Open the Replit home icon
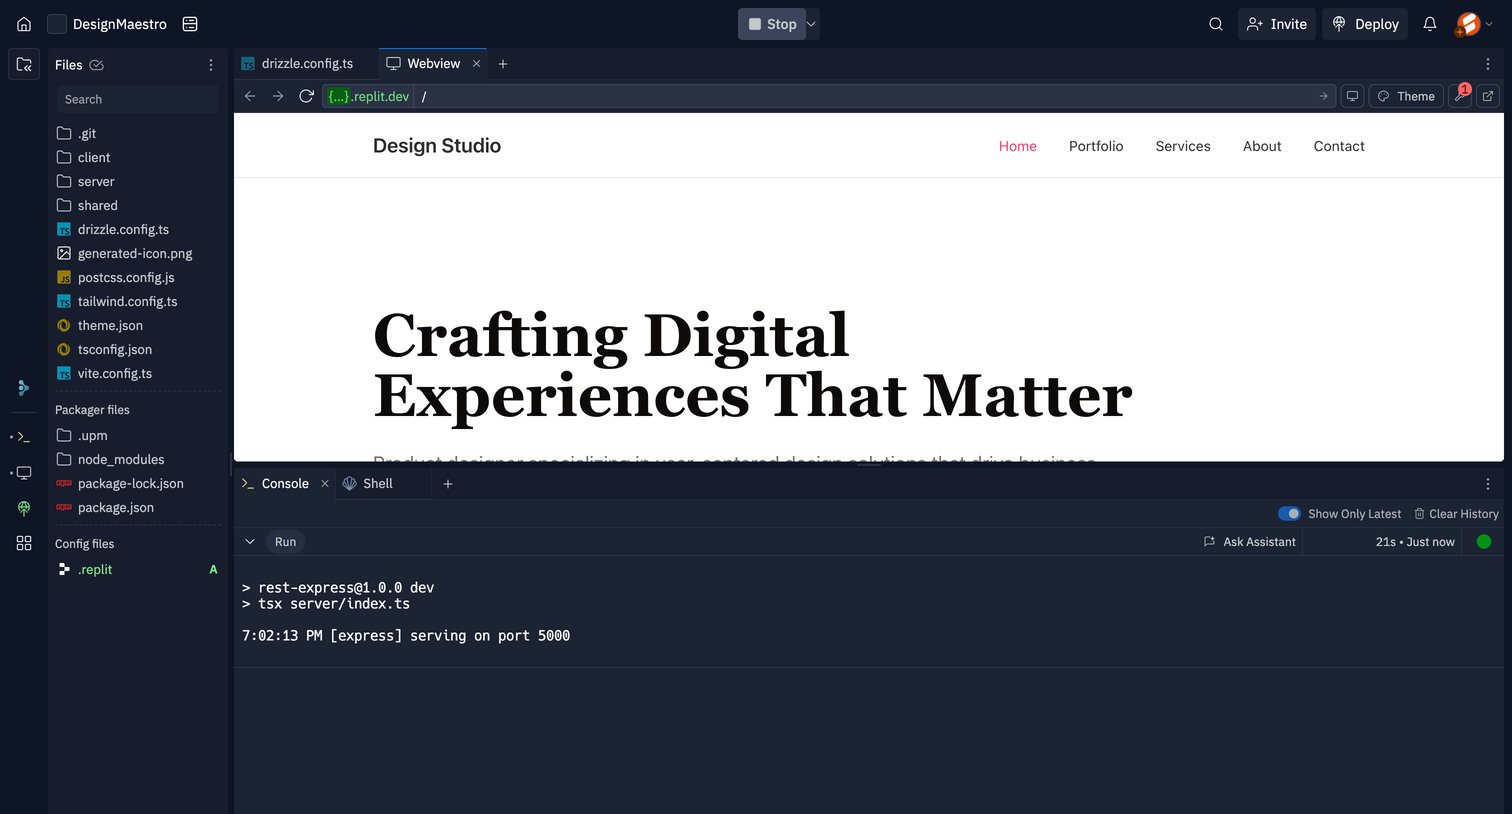1512x814 pixels. coord(24,24)
